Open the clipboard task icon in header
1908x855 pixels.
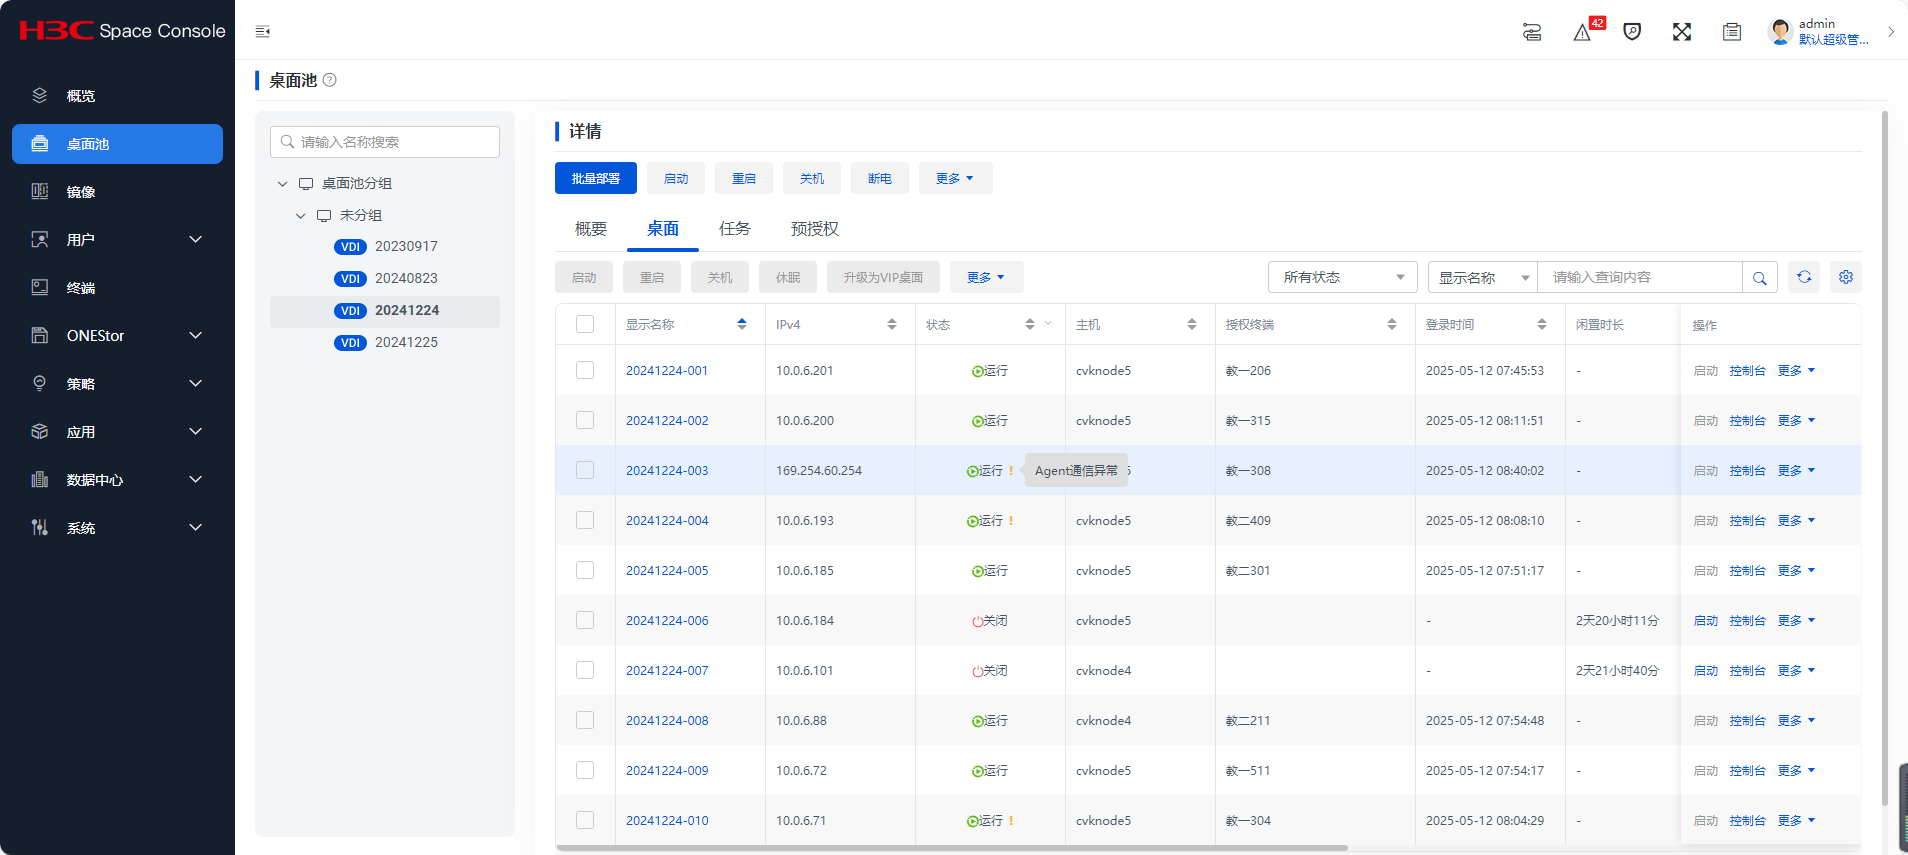click(1732, 32)
